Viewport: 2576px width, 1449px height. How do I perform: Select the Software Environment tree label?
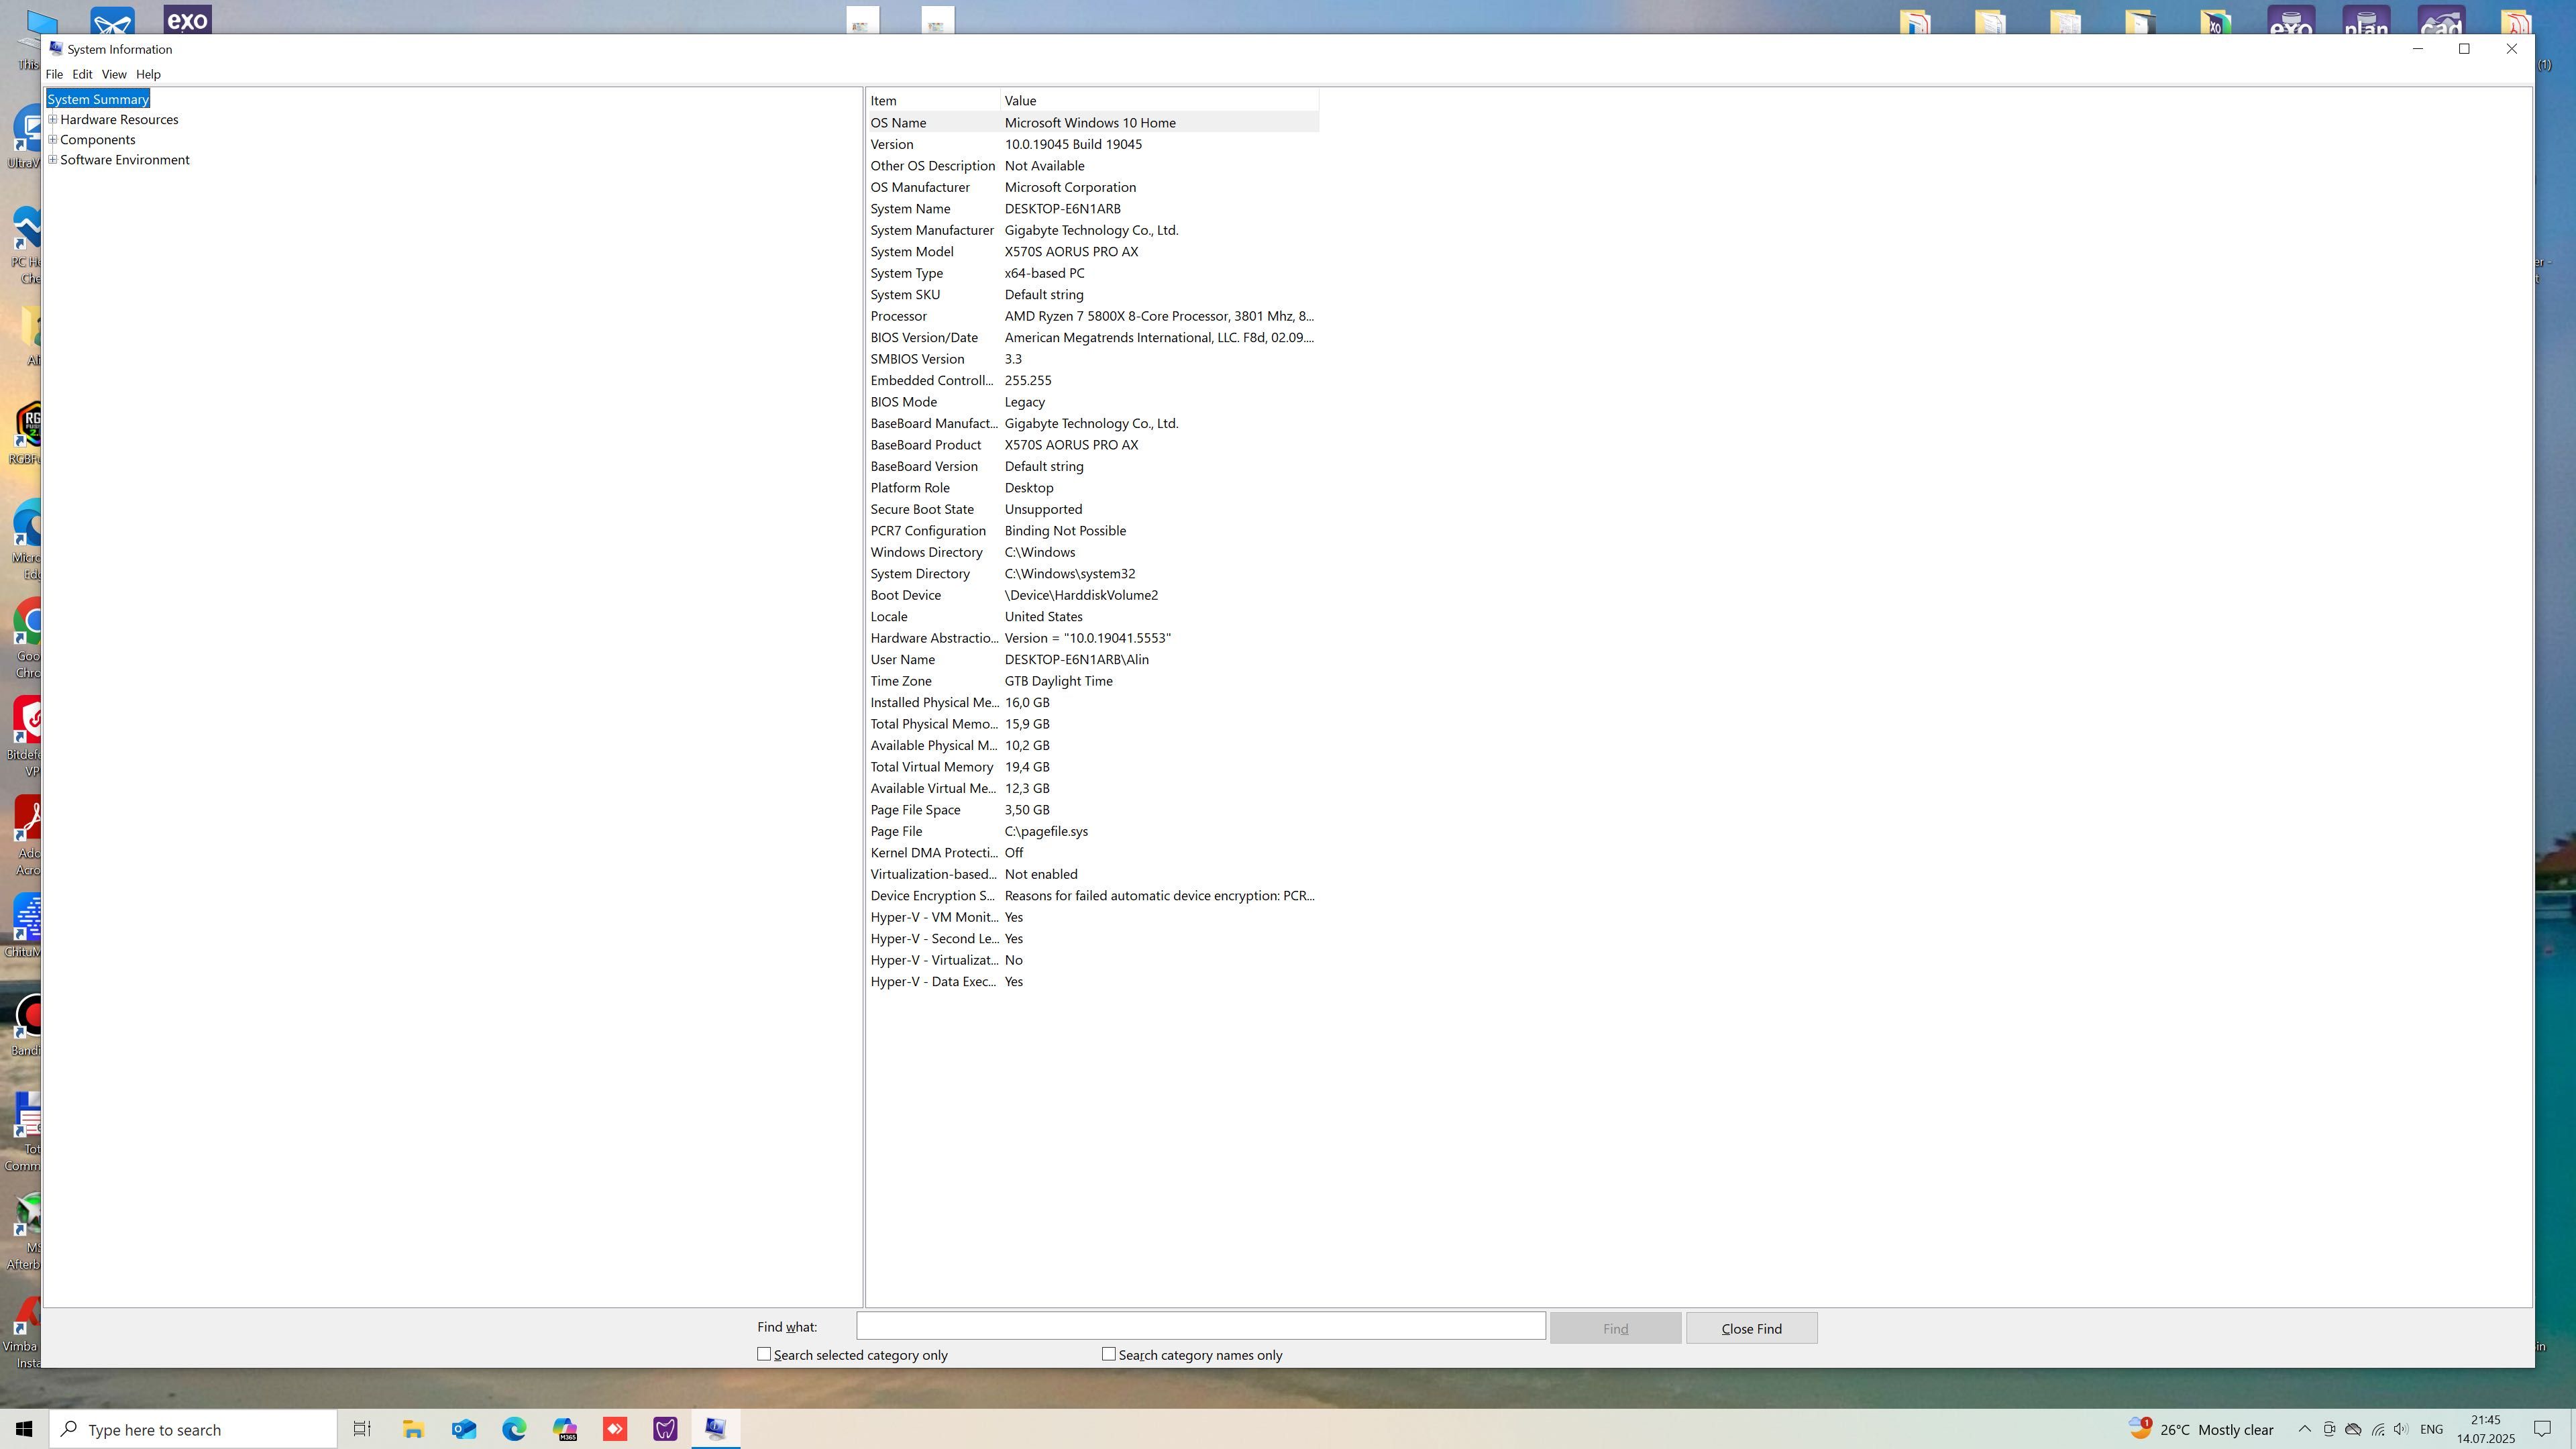point(124,159)
